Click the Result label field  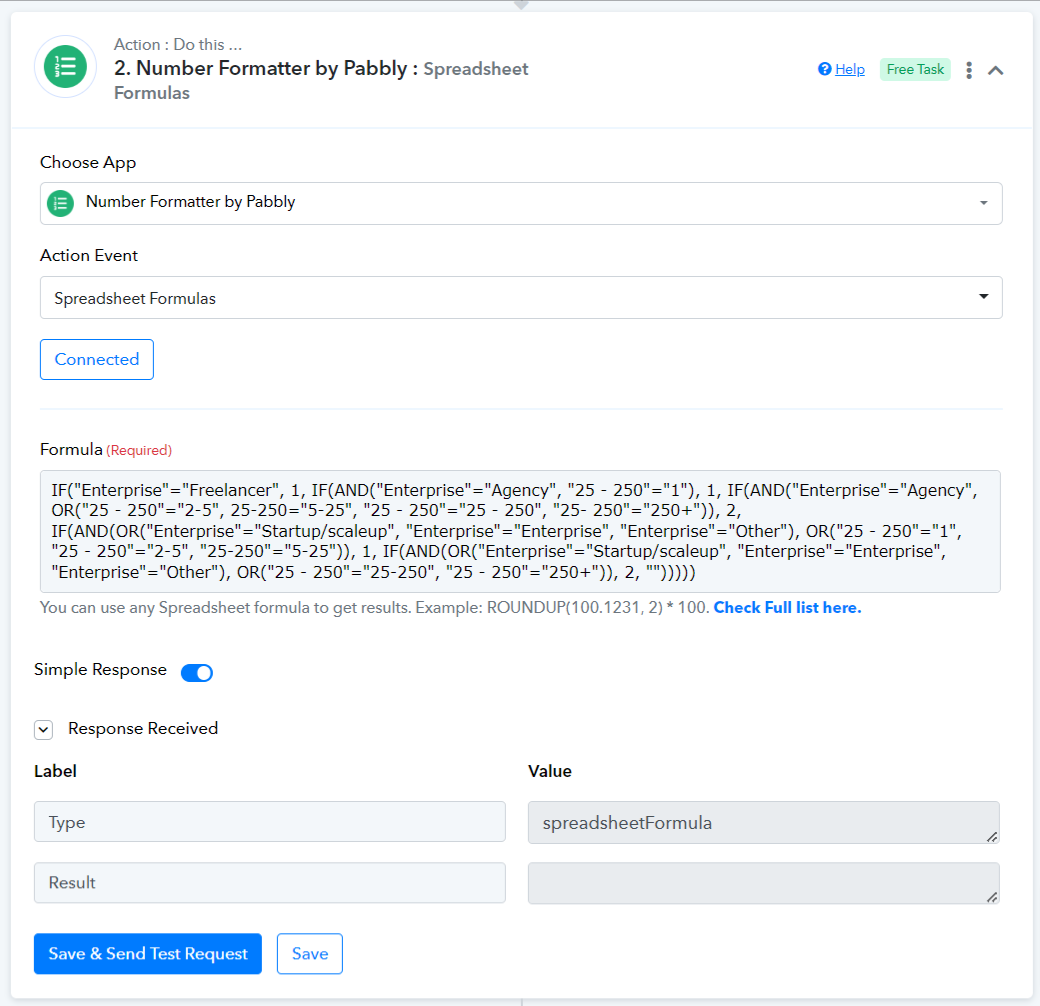[x=270, y=883]
